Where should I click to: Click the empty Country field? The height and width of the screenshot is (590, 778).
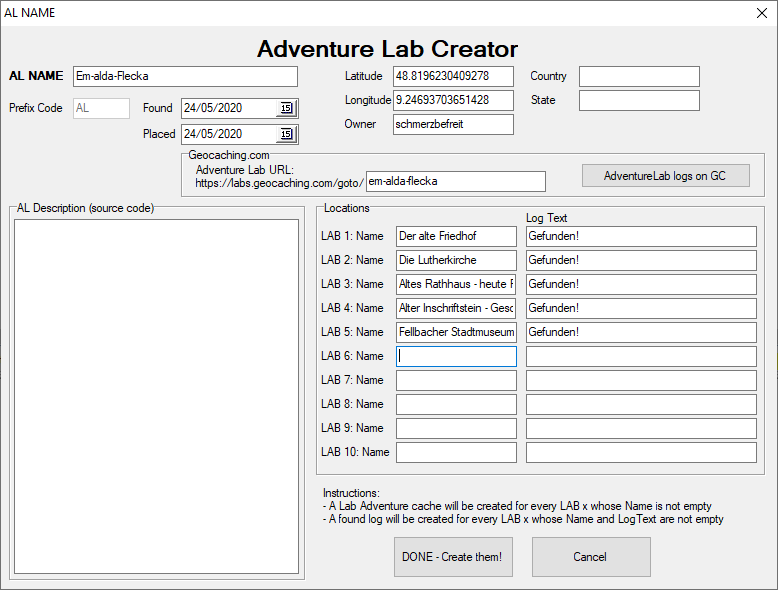pos(639,76)
